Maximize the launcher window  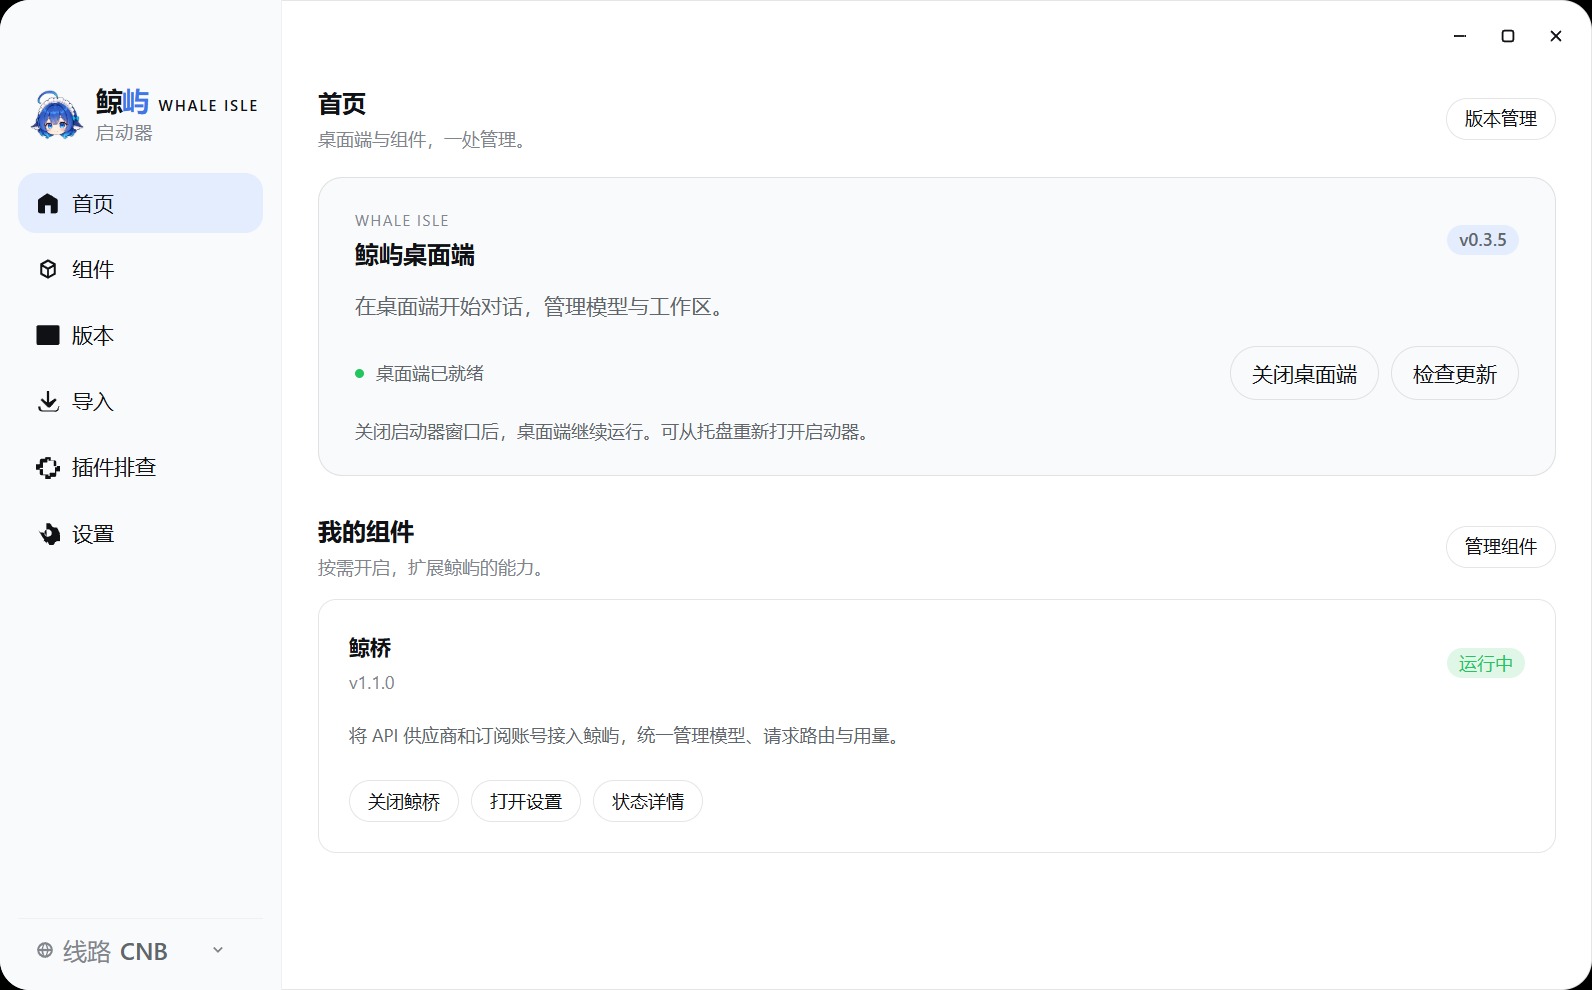[x=1508, y=36]
